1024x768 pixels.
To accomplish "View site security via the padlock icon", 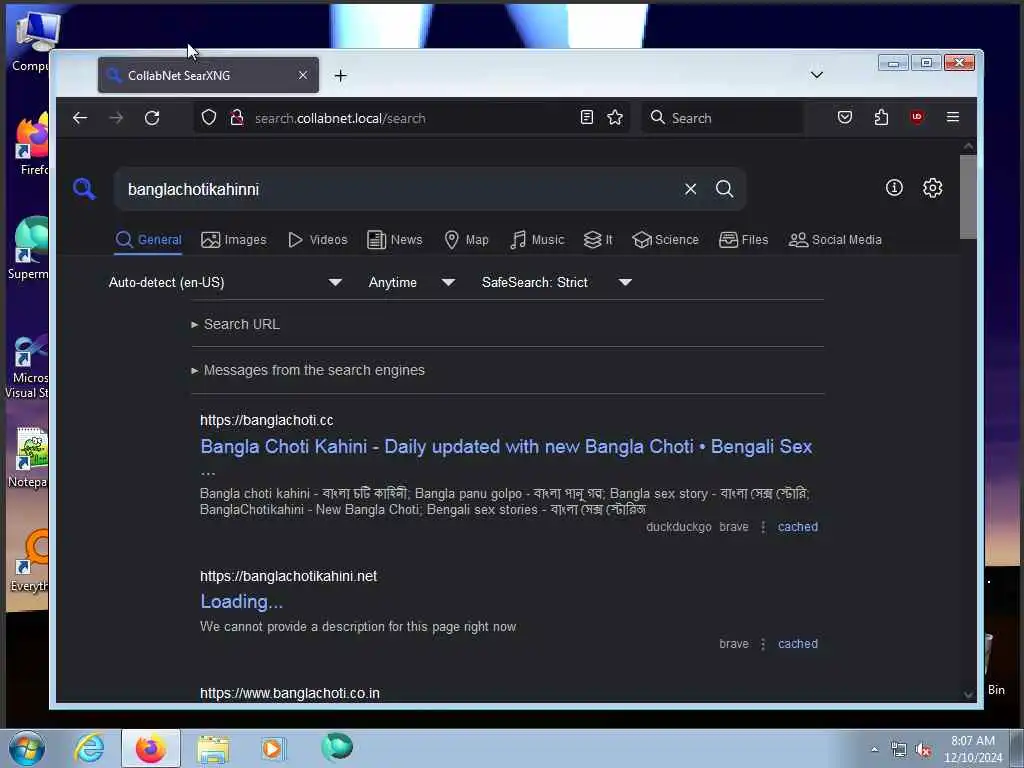I will (x=237, y=118).
